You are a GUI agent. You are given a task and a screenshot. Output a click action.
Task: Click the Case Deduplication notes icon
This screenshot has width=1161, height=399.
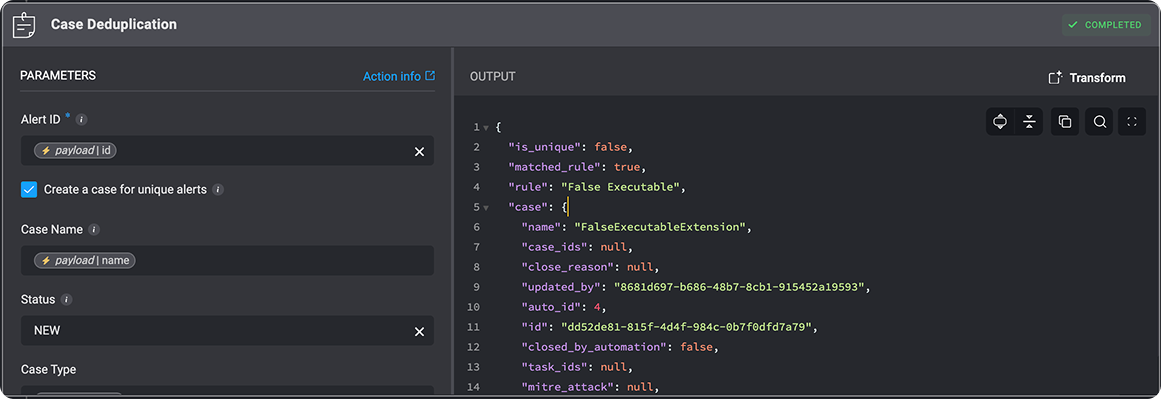24,25
